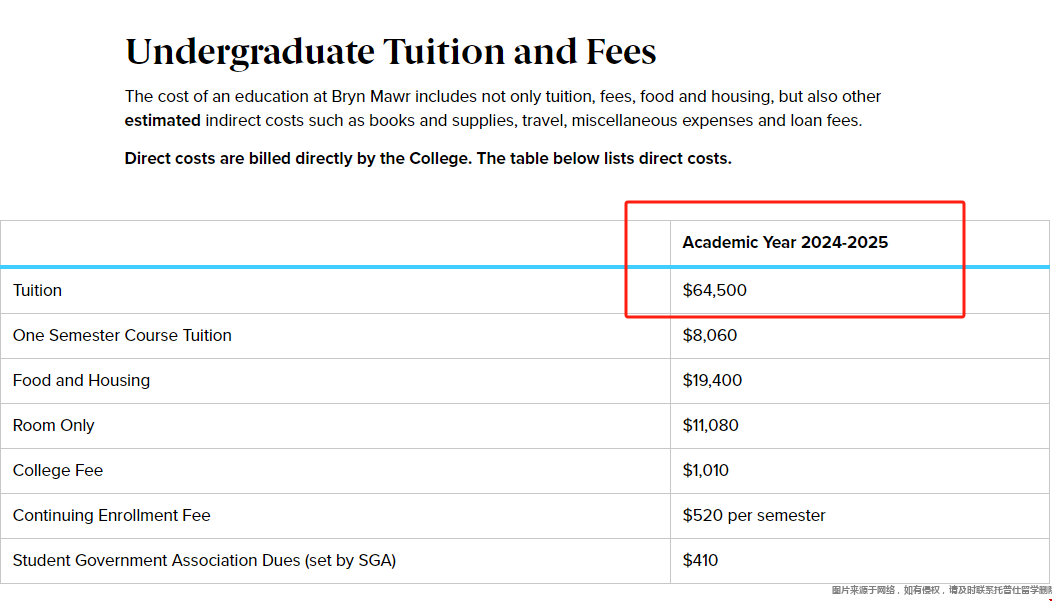
Task: Click the College Fee row label
Action: tap(58, 470)
